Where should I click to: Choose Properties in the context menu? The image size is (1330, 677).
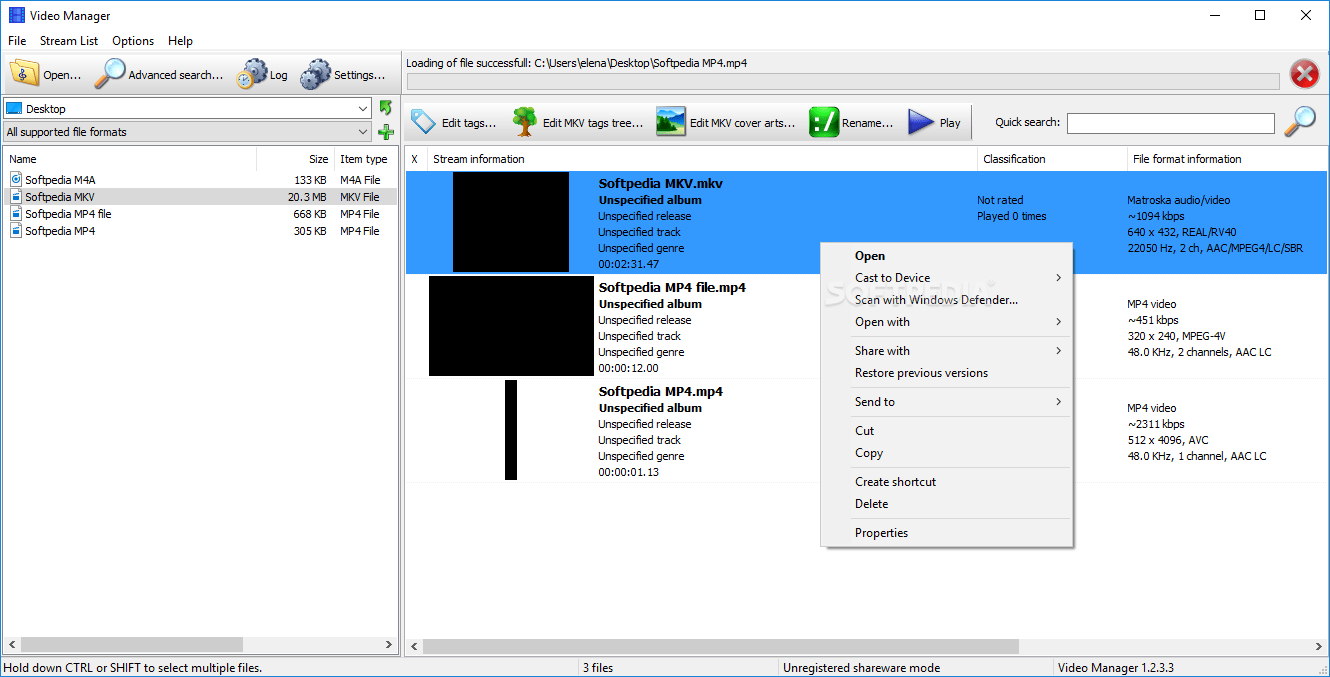(x=881, y=532)
